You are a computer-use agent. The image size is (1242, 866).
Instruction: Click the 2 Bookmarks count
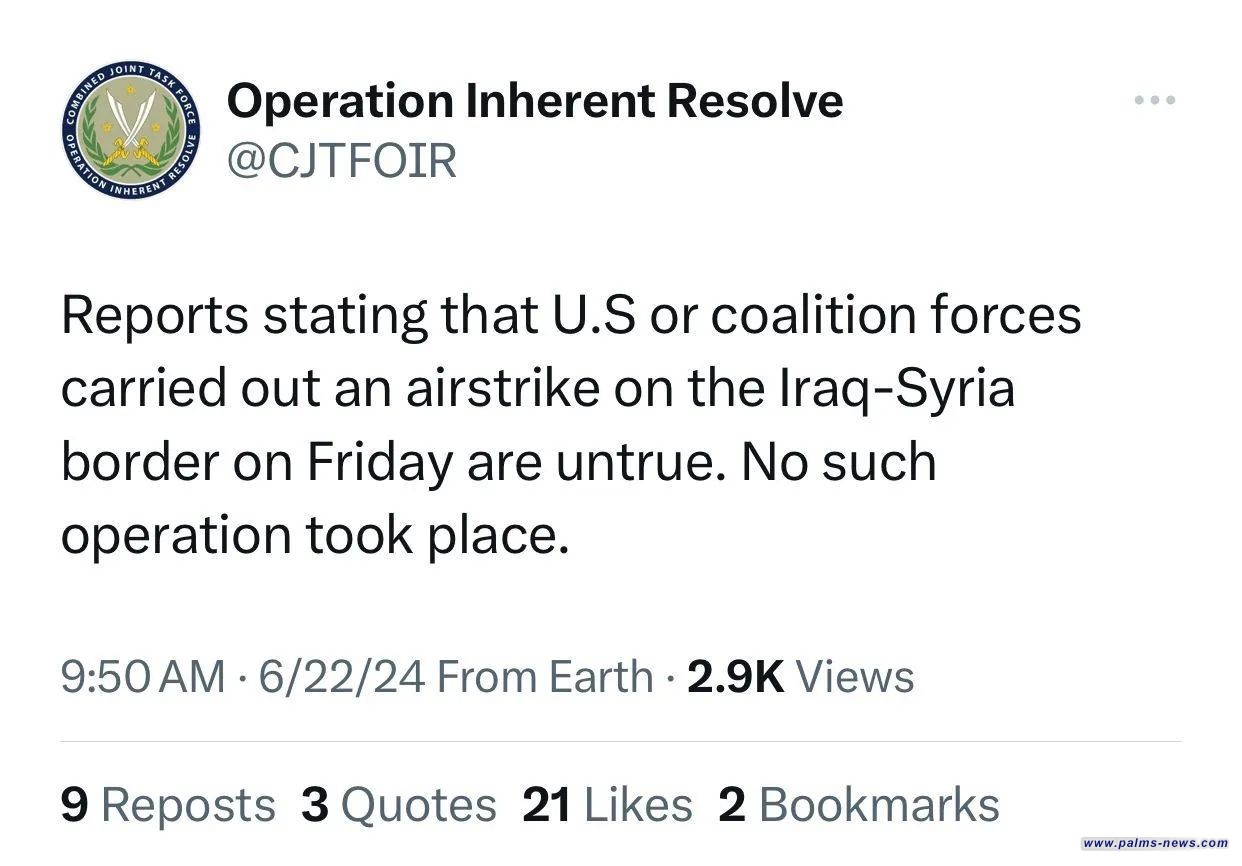coord(858,805)
